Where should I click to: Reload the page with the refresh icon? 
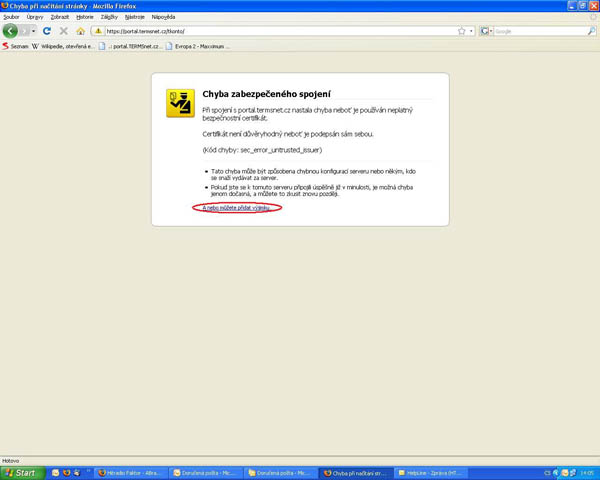tap(47, 31)
